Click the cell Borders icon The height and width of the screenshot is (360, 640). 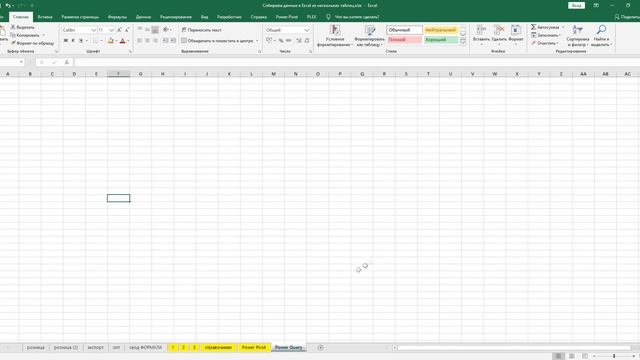96,40
